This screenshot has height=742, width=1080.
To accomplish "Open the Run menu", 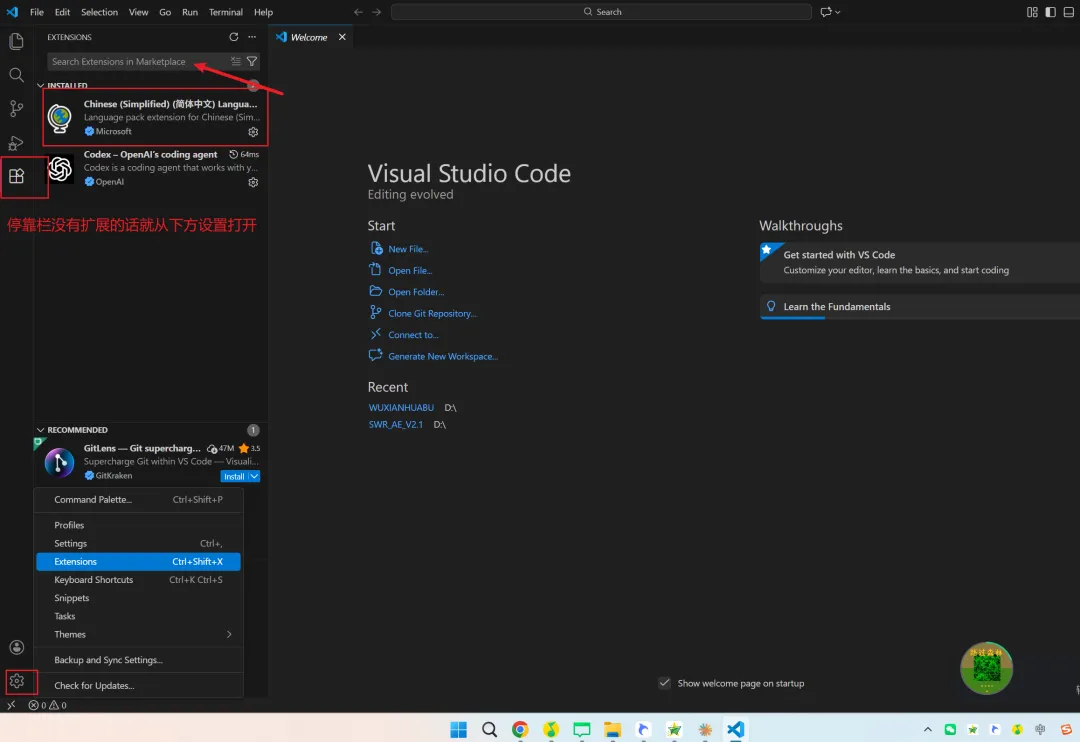I will [189, 12].
